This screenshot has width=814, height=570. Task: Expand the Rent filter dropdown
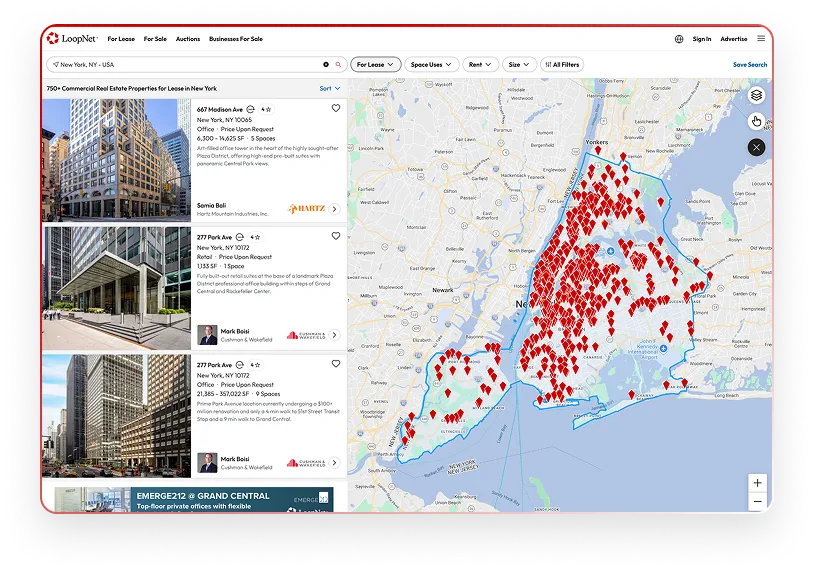point(480,64)
